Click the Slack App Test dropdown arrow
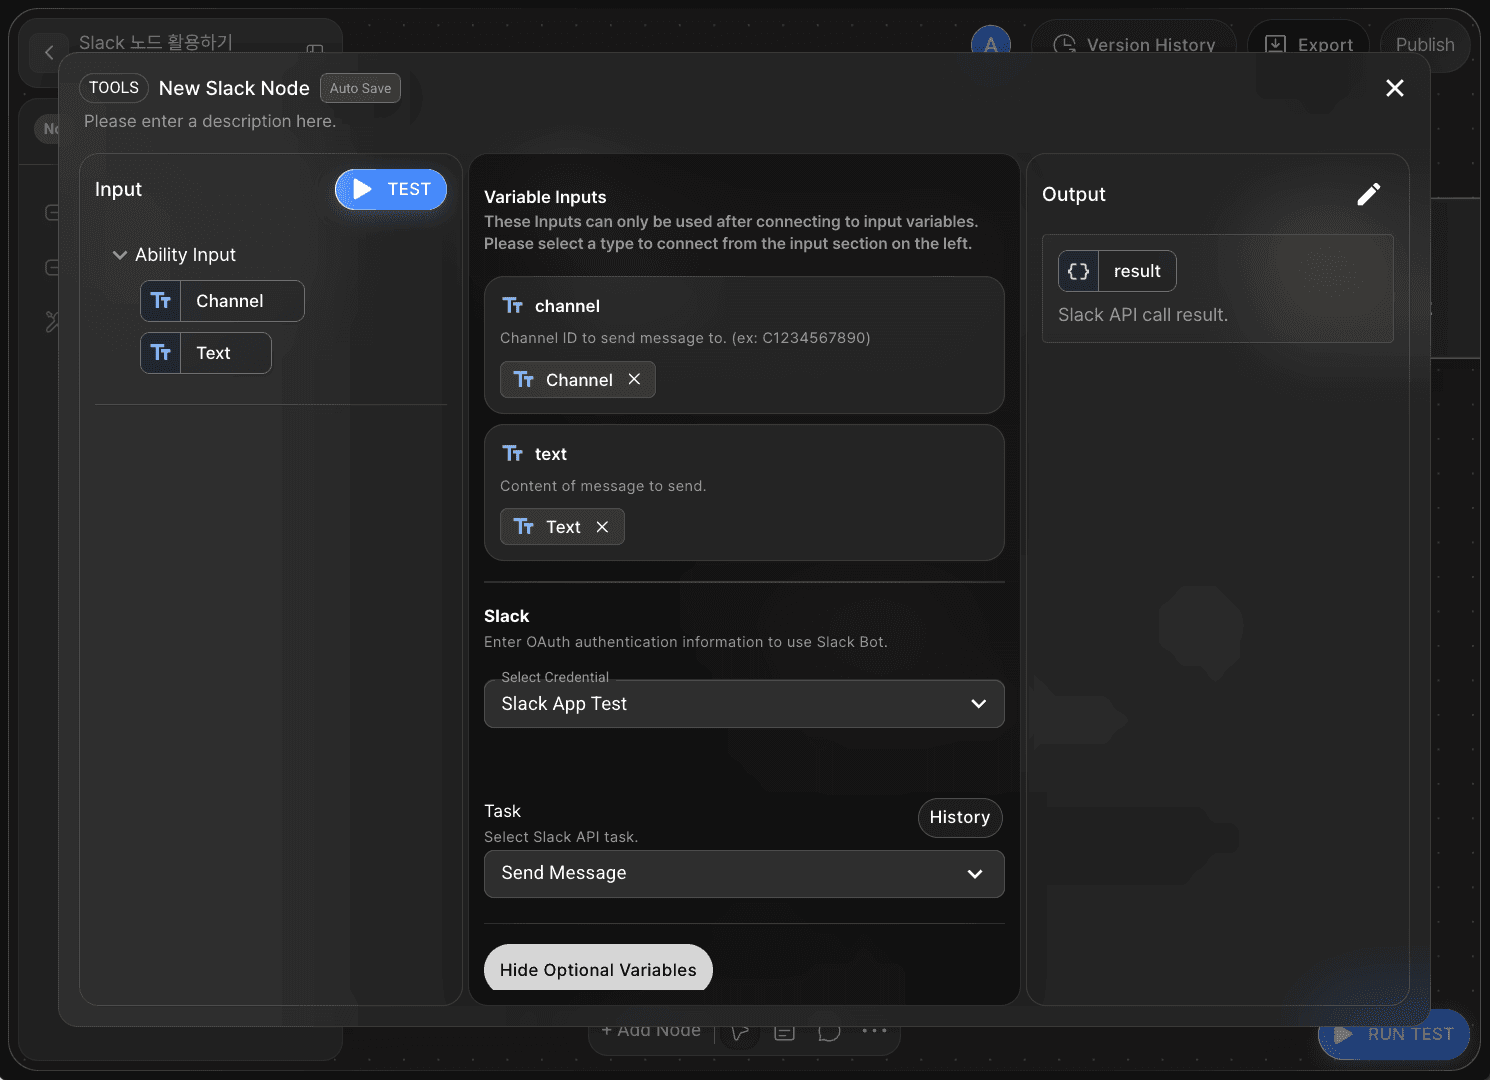This screenshot has height=1080, width=1490. [x=979, y=704]
